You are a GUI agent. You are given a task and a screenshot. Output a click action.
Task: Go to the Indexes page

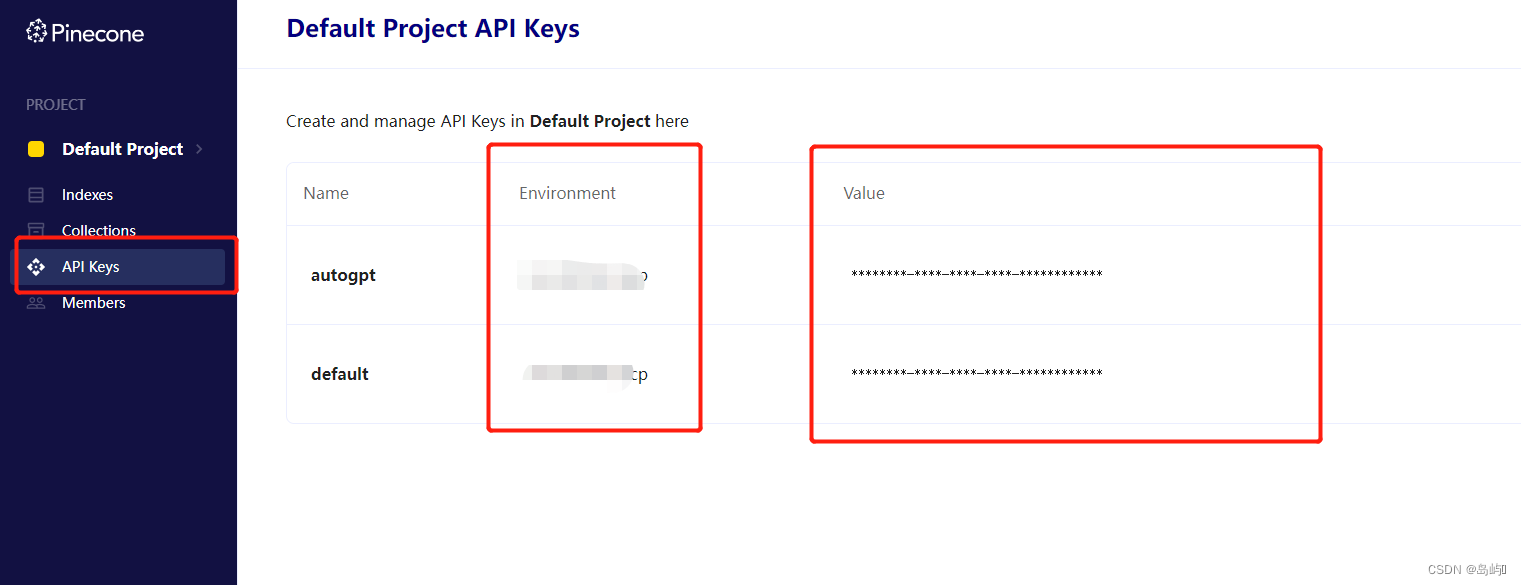pyautogui.click(x=87, y=195)
